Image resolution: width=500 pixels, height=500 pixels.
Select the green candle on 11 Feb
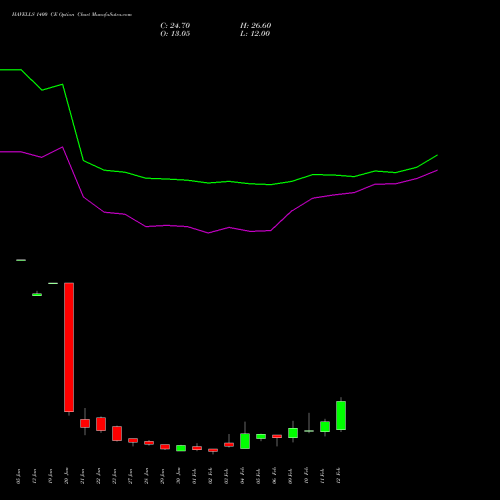click(x=325, y=427)
